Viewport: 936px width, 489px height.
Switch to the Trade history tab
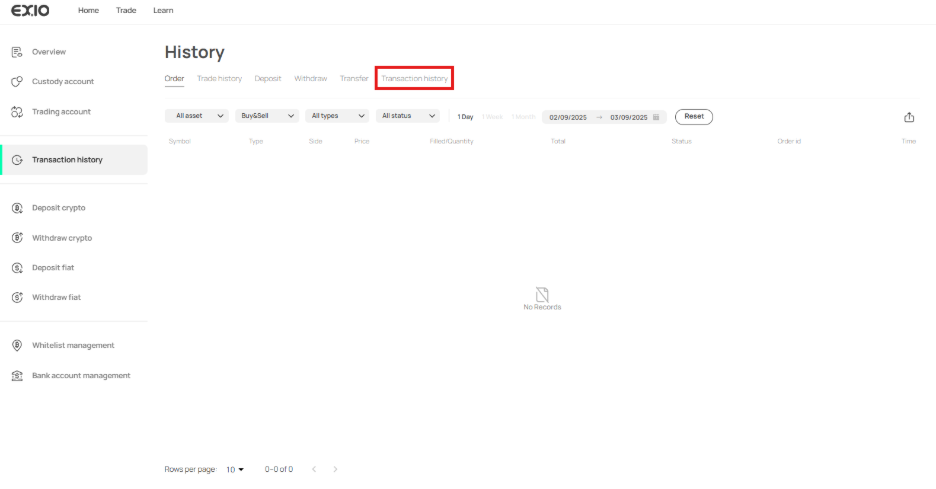219,78
